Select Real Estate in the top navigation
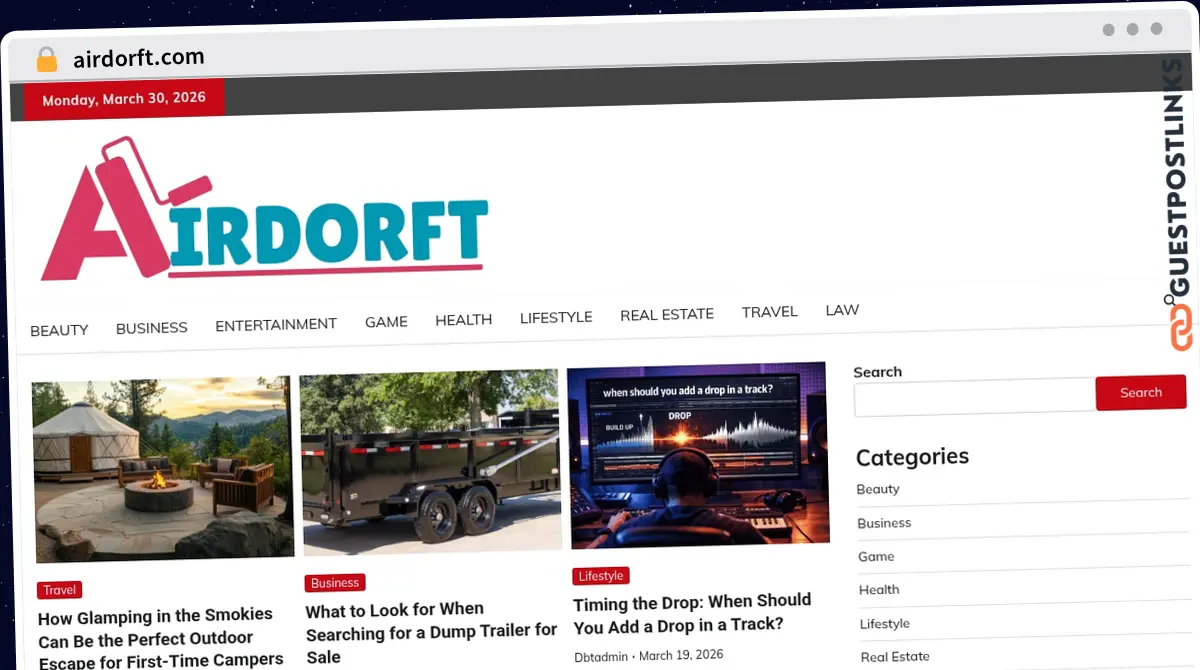 click(x=667, y=314)
